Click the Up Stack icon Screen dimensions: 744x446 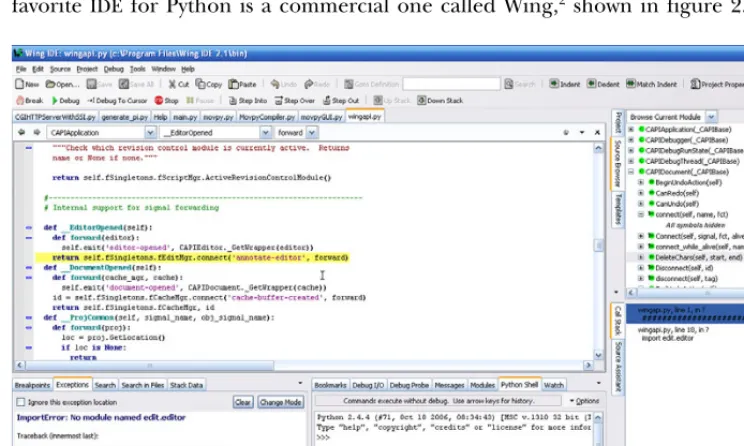[378, 101]
